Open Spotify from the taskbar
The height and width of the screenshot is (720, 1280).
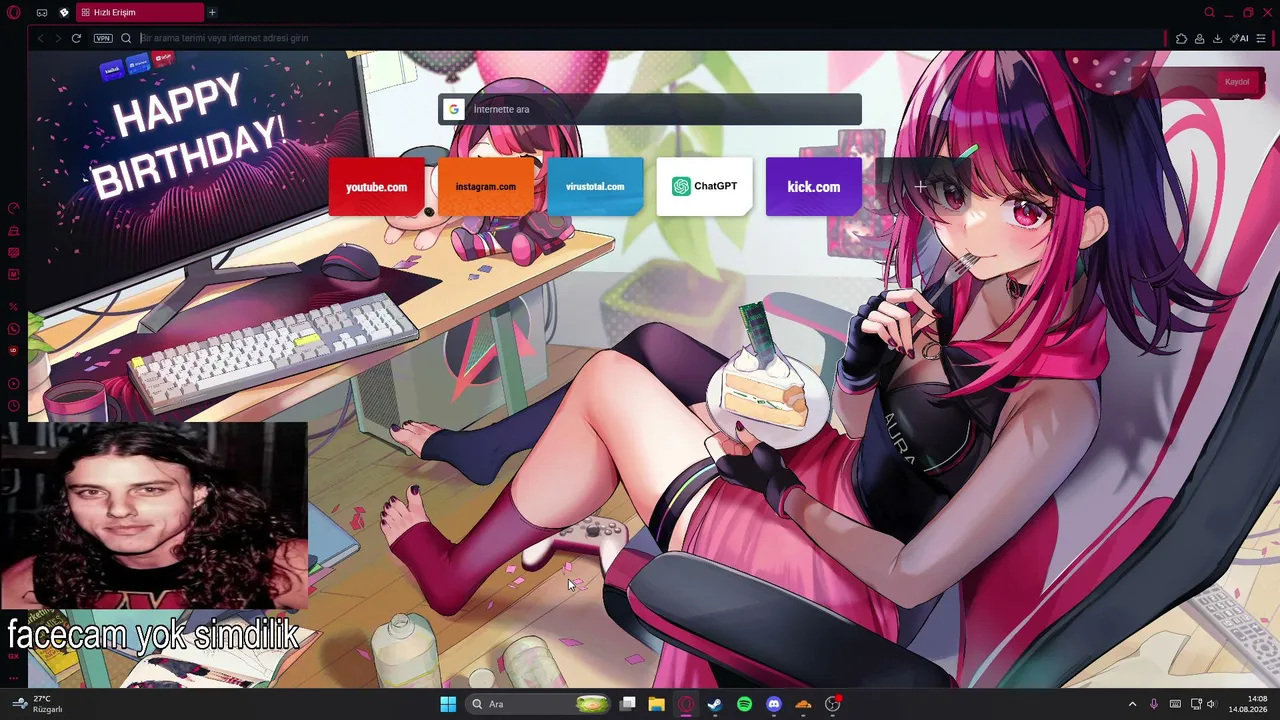(x=744, y=704)
